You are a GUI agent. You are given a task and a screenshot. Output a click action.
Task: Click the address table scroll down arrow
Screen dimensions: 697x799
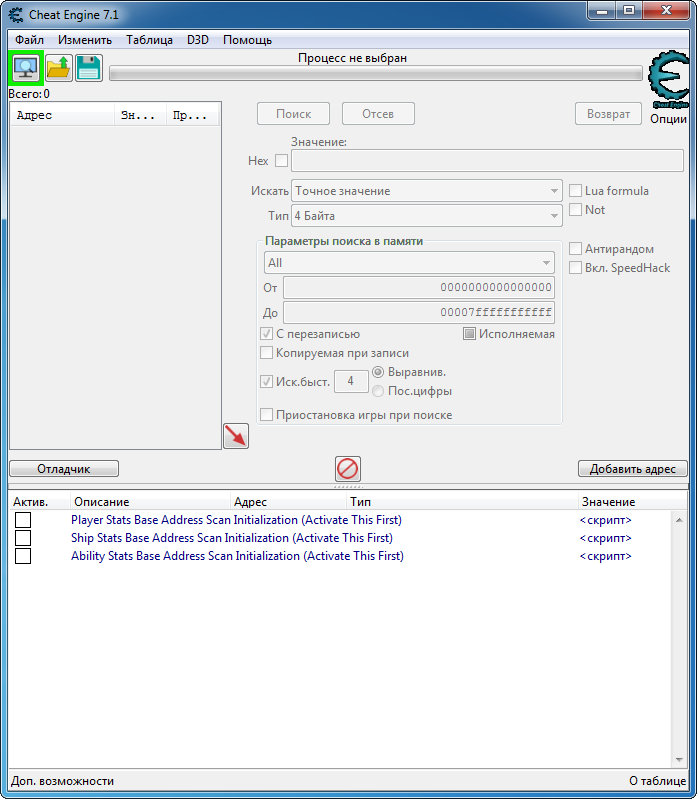click(679, 760)
